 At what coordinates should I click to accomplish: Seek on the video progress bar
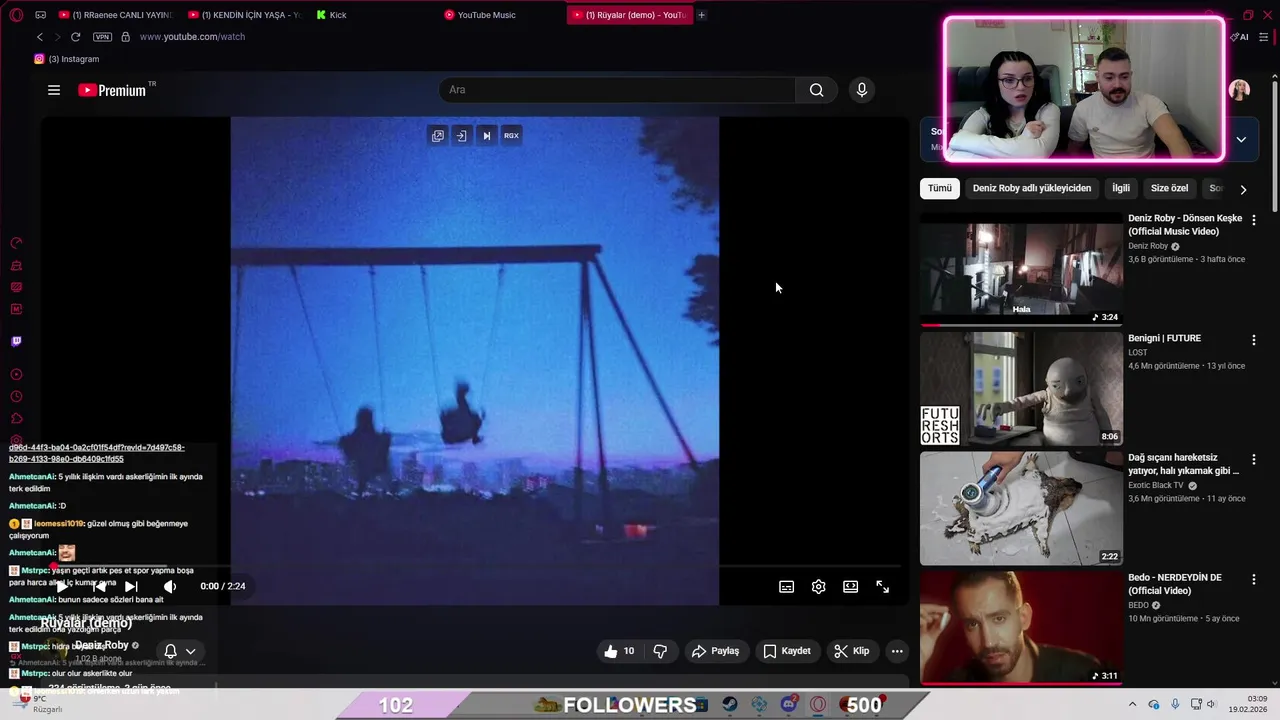point(475,567)
